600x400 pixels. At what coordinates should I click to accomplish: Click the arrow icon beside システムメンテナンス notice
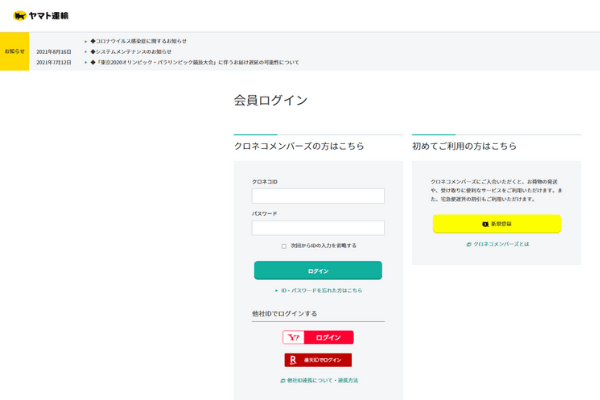86,52
